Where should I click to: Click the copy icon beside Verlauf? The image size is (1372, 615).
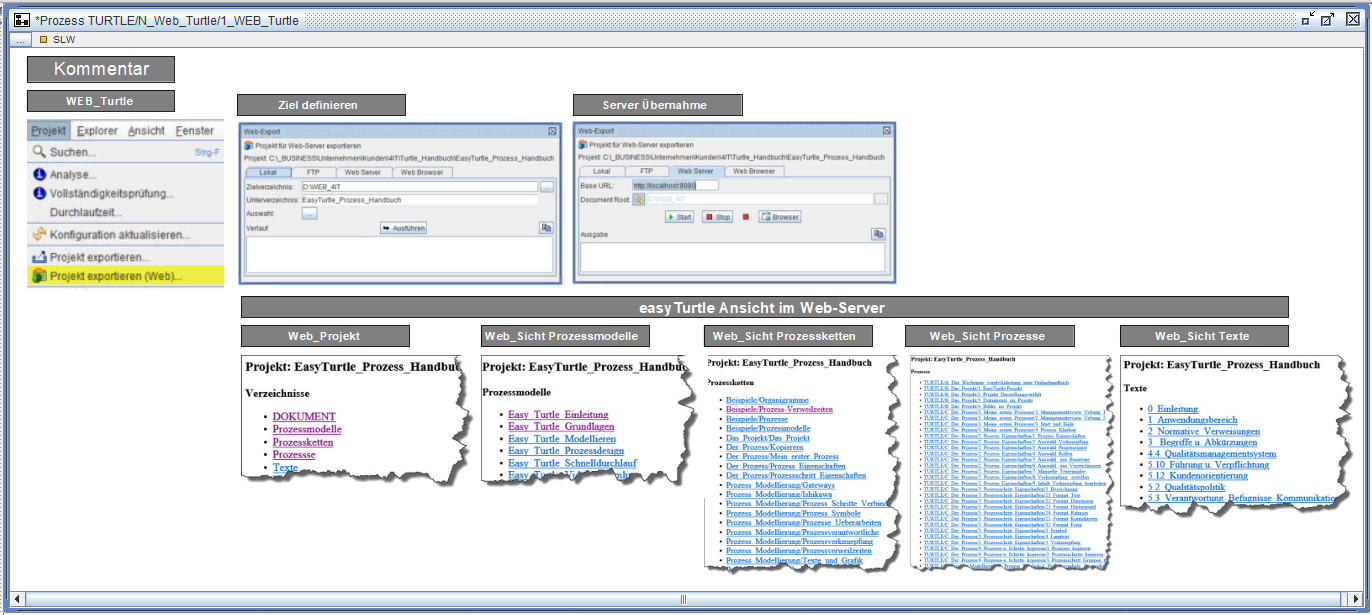click(545, 228)
